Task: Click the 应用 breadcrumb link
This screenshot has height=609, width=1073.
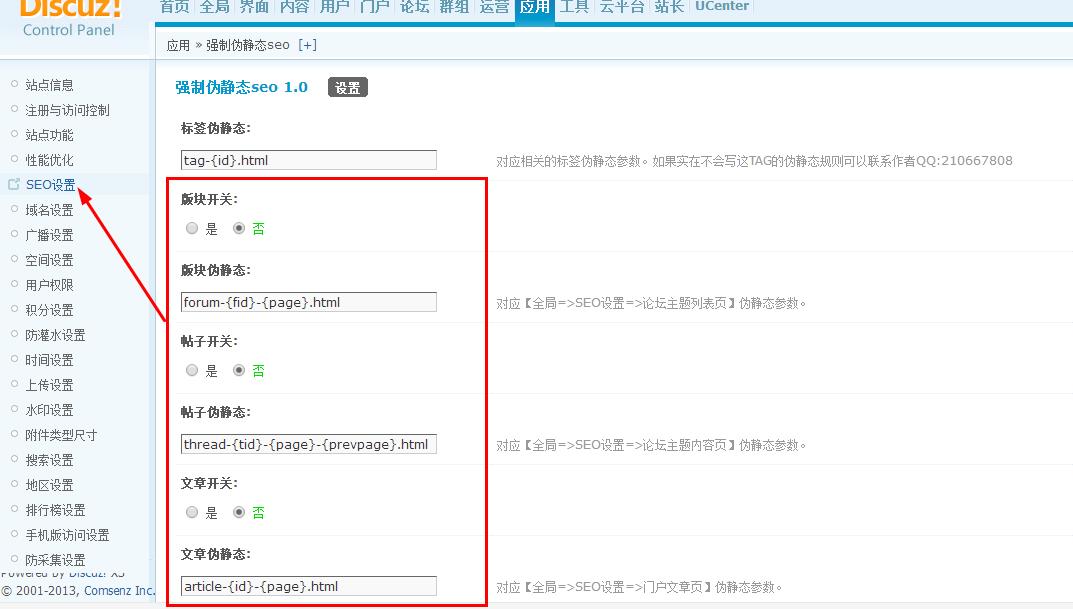Action: (180, 44)
